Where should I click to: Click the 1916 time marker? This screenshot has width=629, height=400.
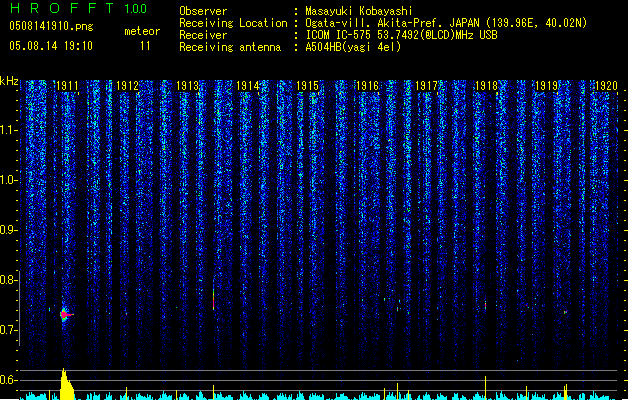pos(367,86)
